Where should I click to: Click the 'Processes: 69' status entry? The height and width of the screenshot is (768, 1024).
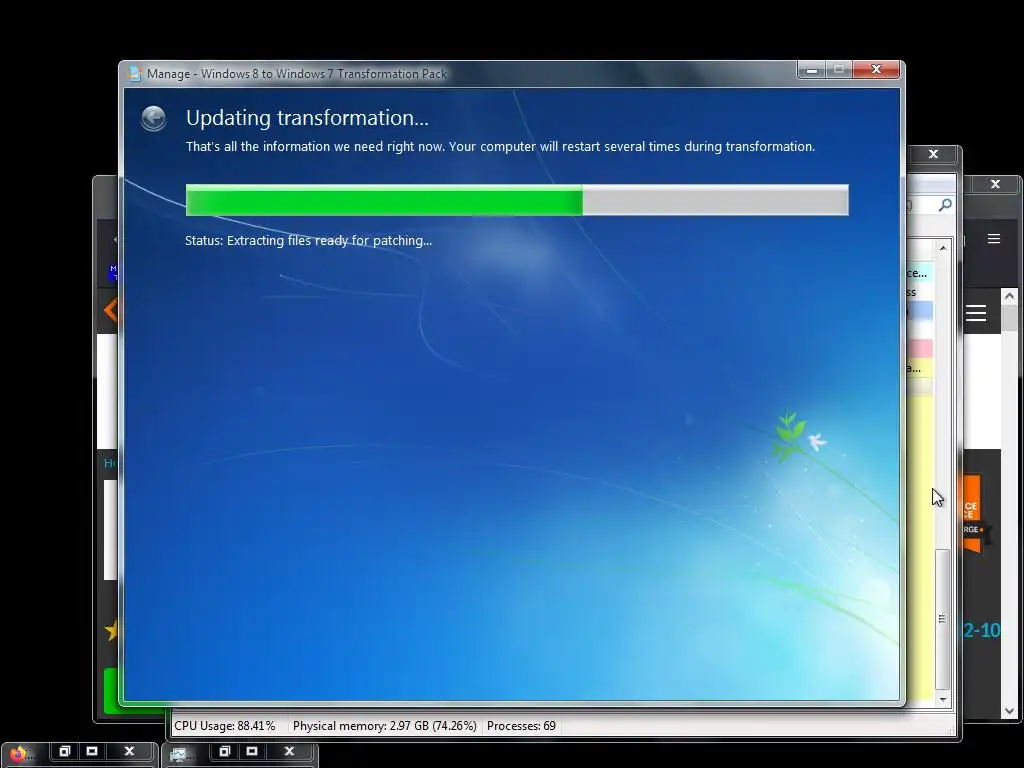pyautogui.click(x=521, y=726)
